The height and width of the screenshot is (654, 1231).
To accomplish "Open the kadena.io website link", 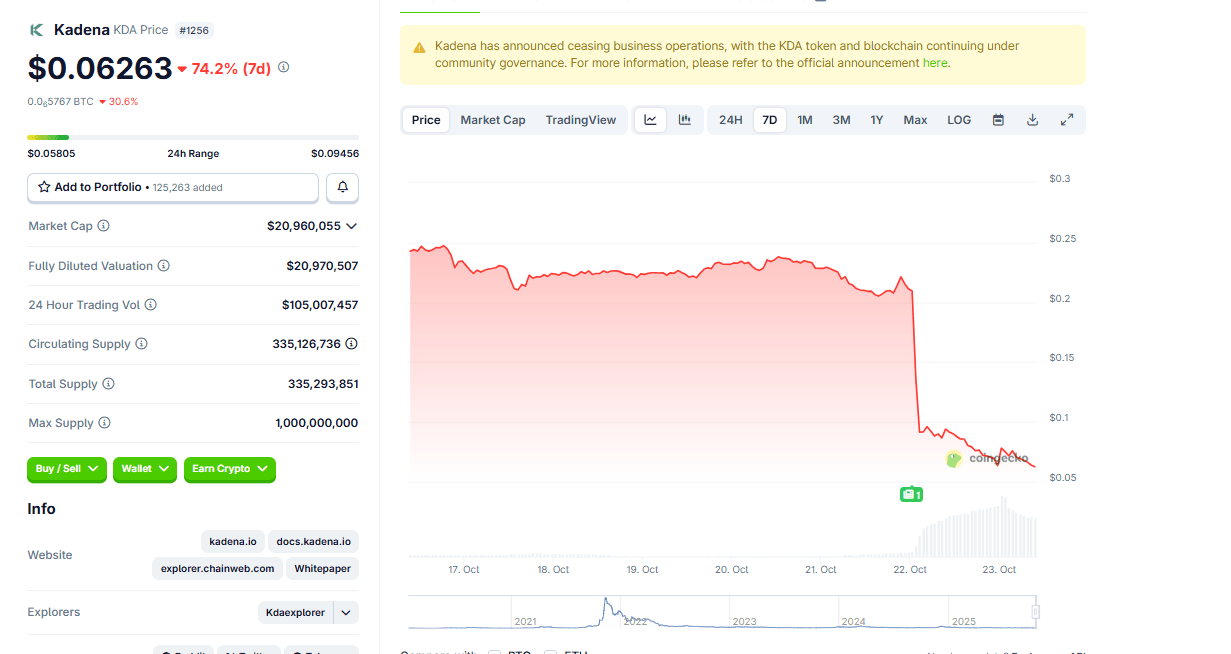I will [233, 542].
